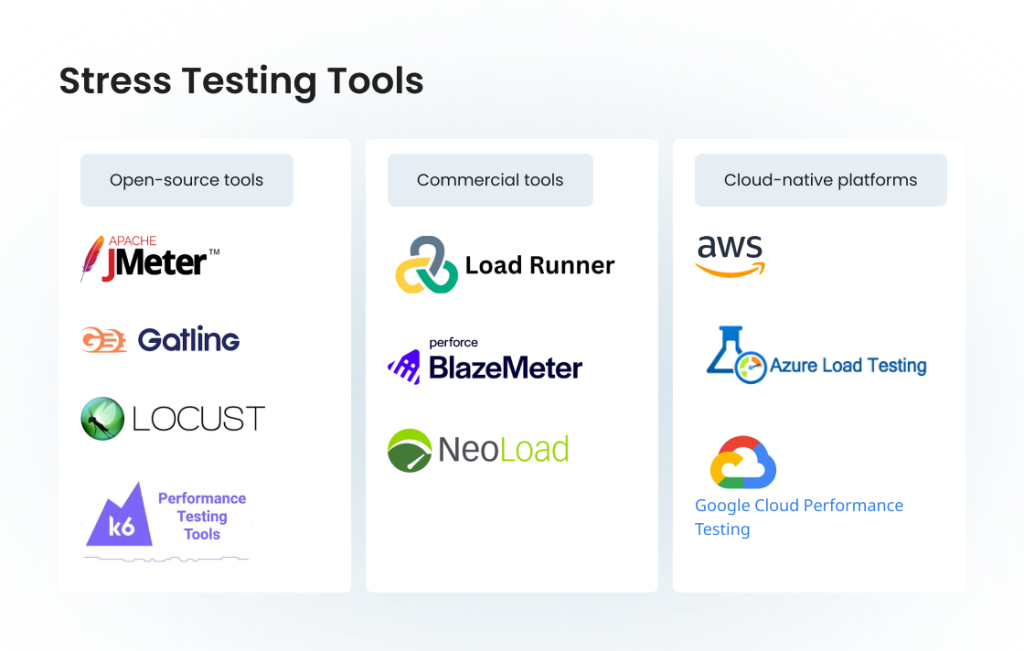Click the Load Runner interlocked rings icon
The width and height of the screenshot is (1024, 651).
point(426,265)
